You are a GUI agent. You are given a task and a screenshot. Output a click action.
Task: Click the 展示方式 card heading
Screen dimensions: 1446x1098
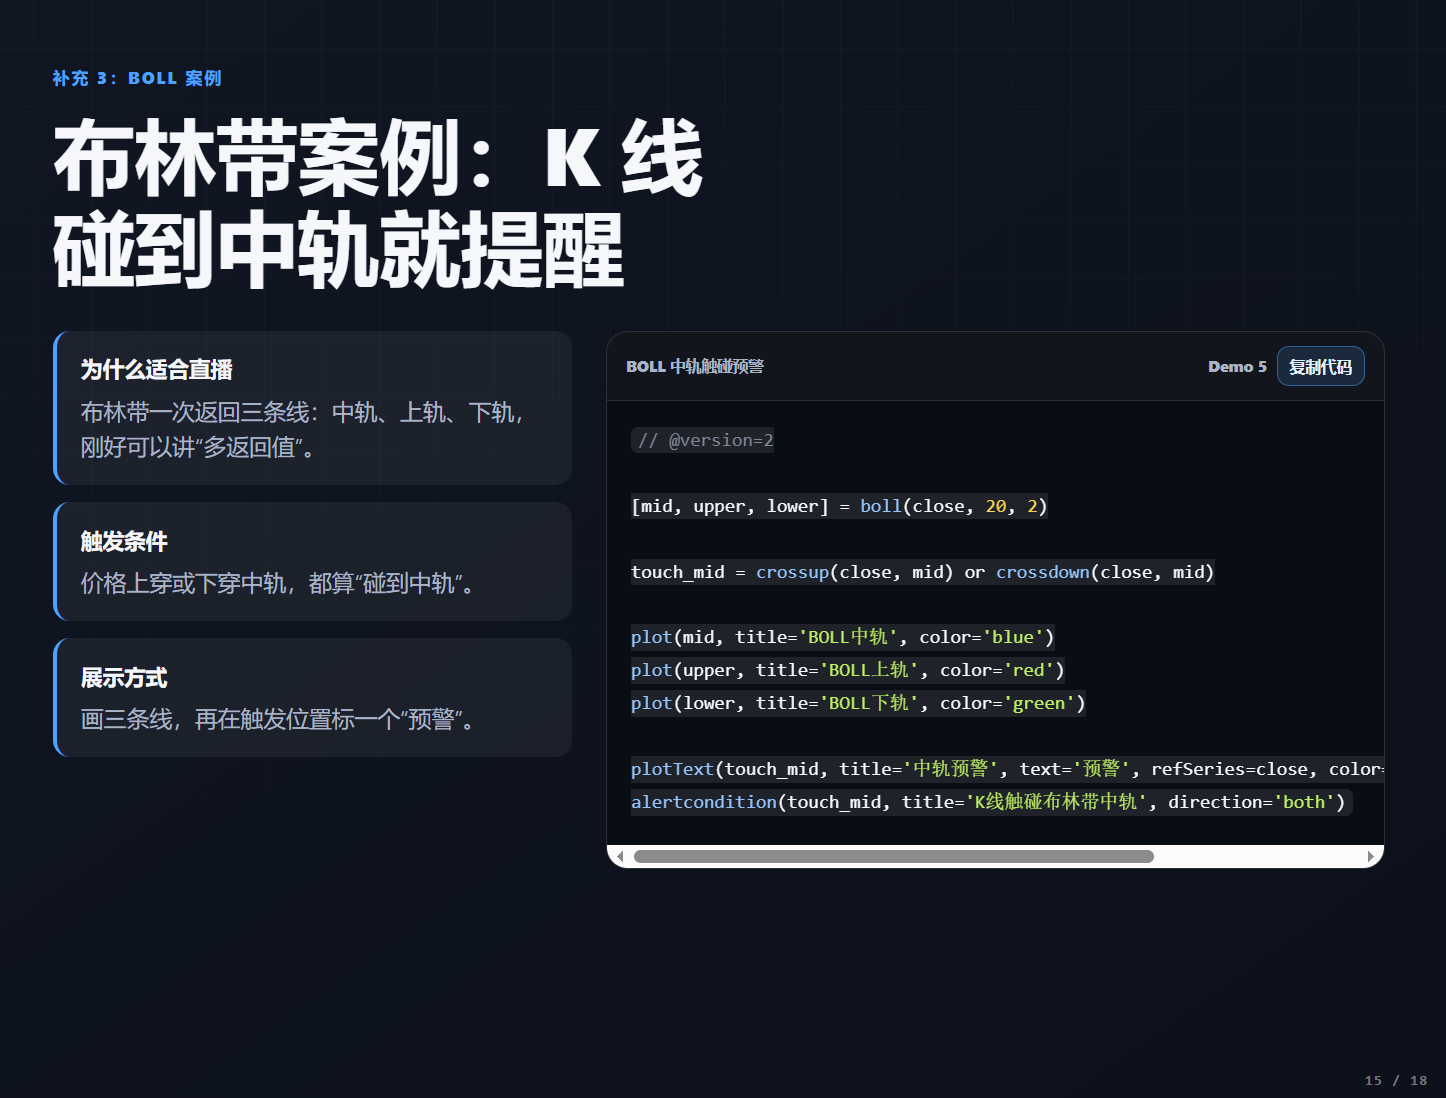point(124,677)
